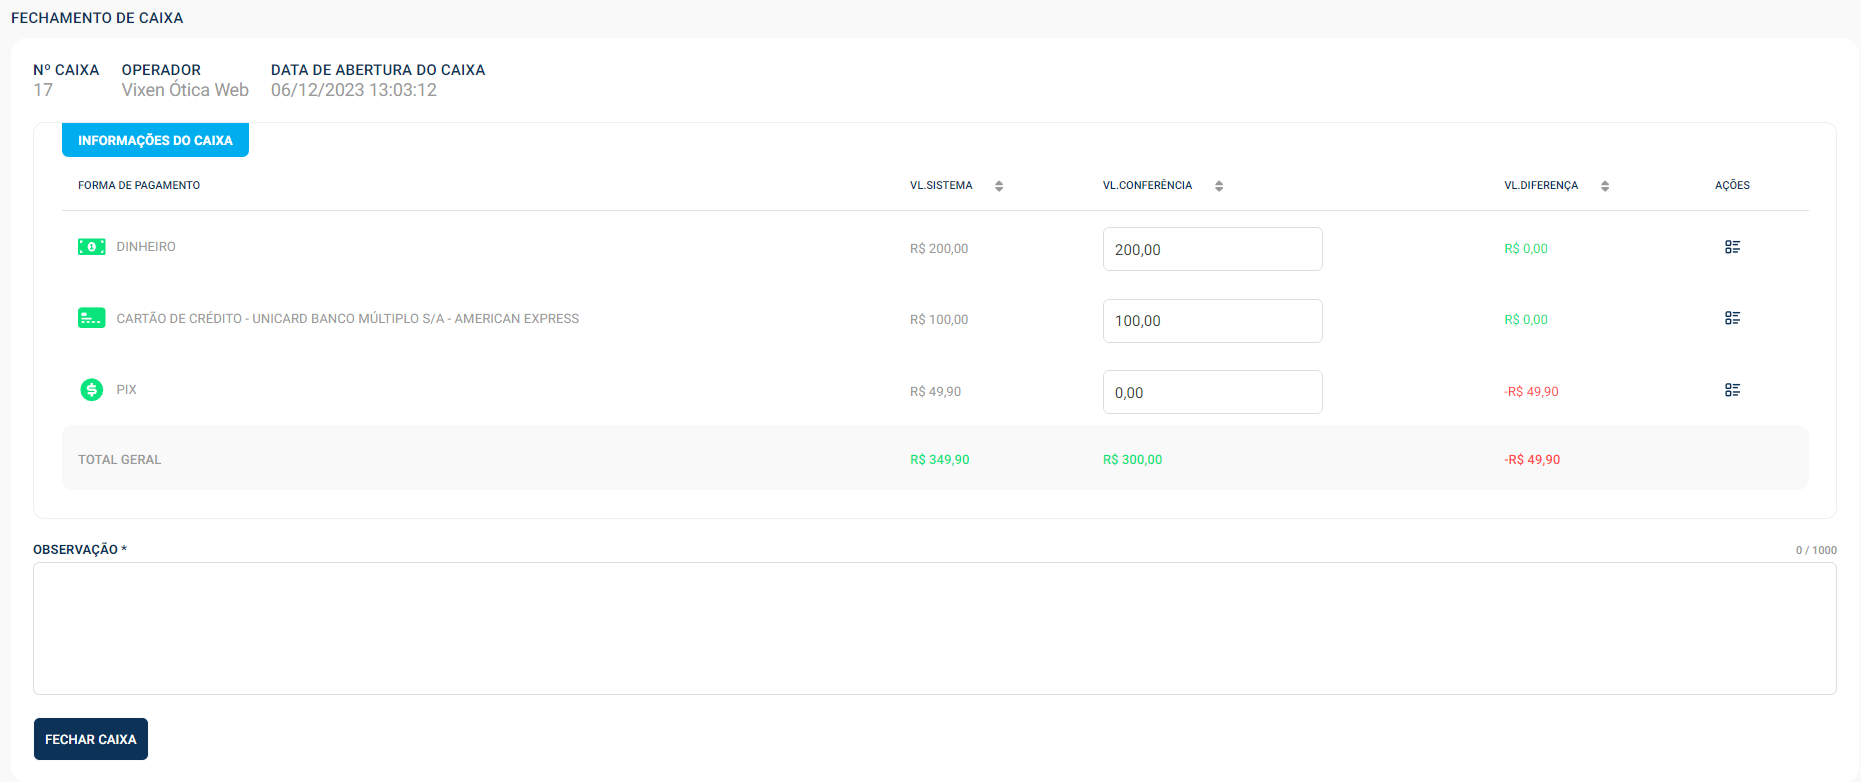Click the credit card icon for Cartão de Crédito

click(x=91, y=318)
